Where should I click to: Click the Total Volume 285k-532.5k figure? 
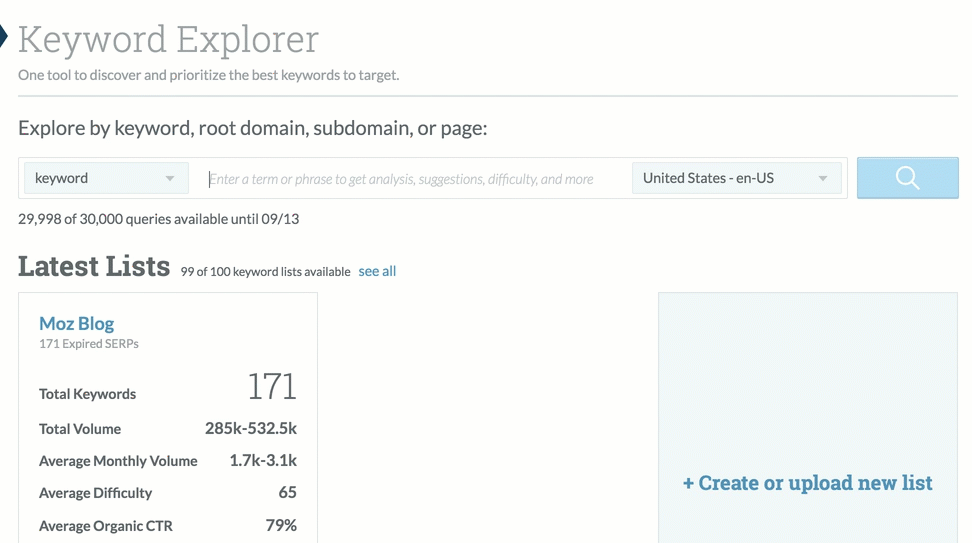(251, 429)
